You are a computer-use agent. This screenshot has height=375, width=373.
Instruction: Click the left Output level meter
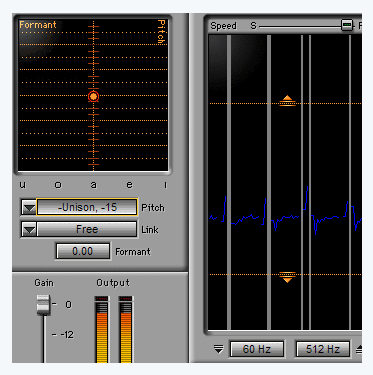[102, 329]
